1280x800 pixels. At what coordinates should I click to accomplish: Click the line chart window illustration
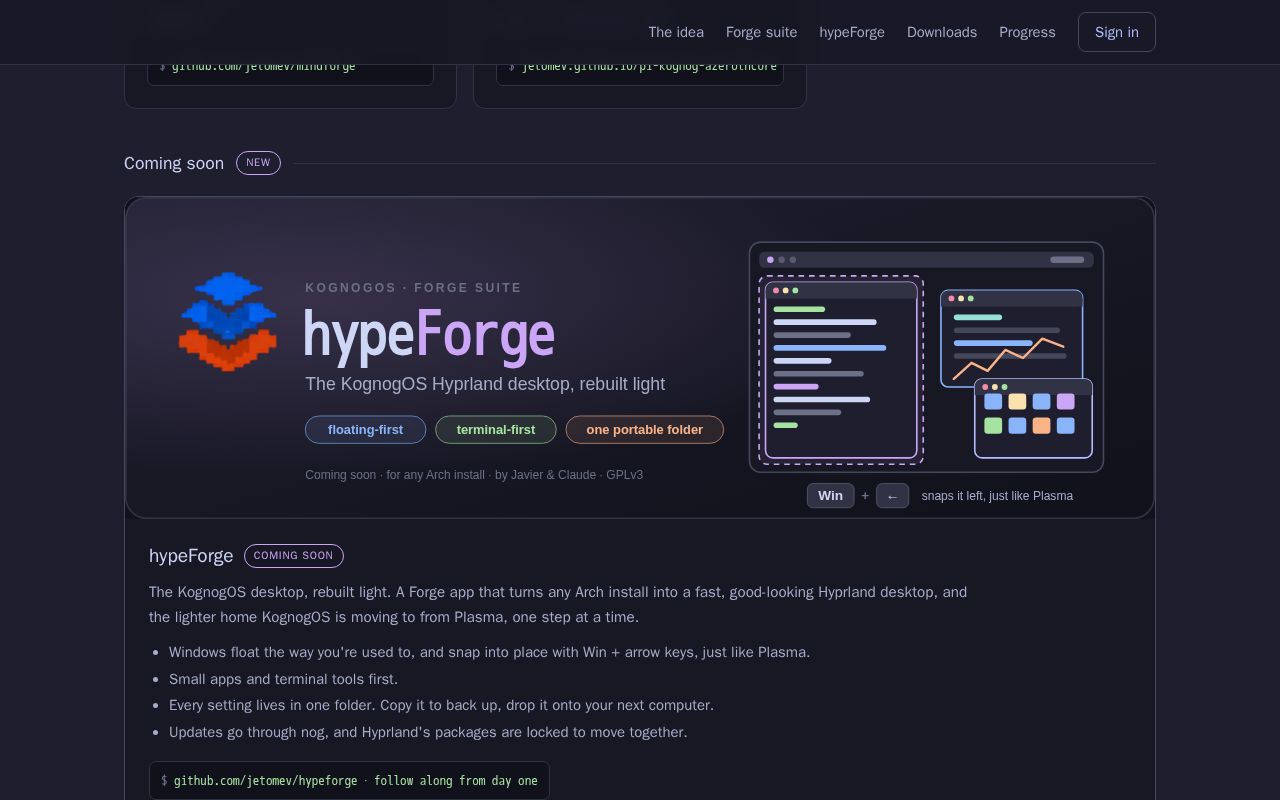coord(1012,338)
